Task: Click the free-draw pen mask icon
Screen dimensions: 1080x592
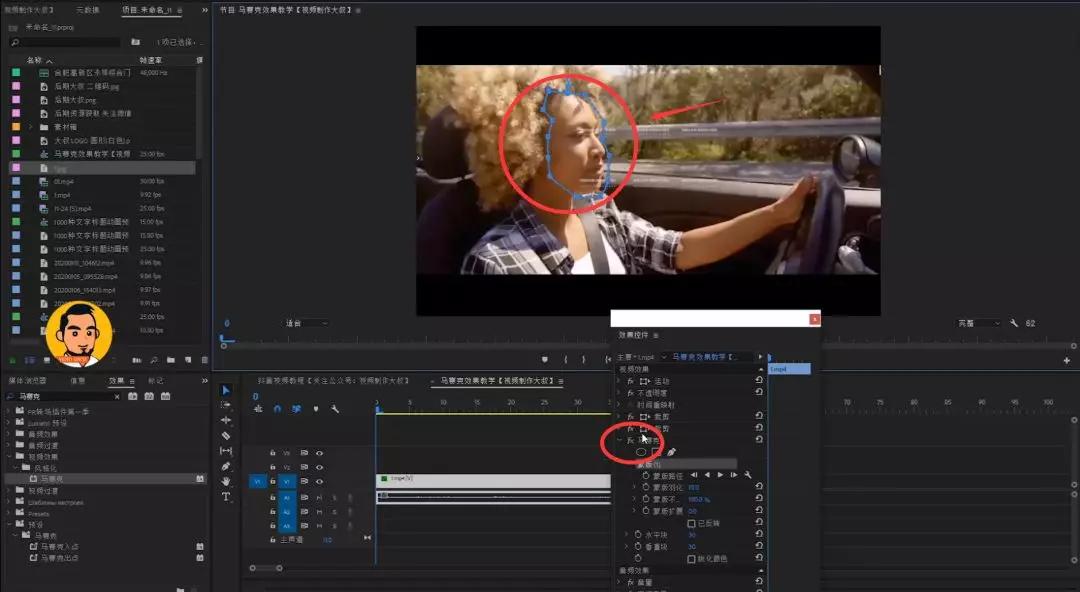Action: click(672, 452)
